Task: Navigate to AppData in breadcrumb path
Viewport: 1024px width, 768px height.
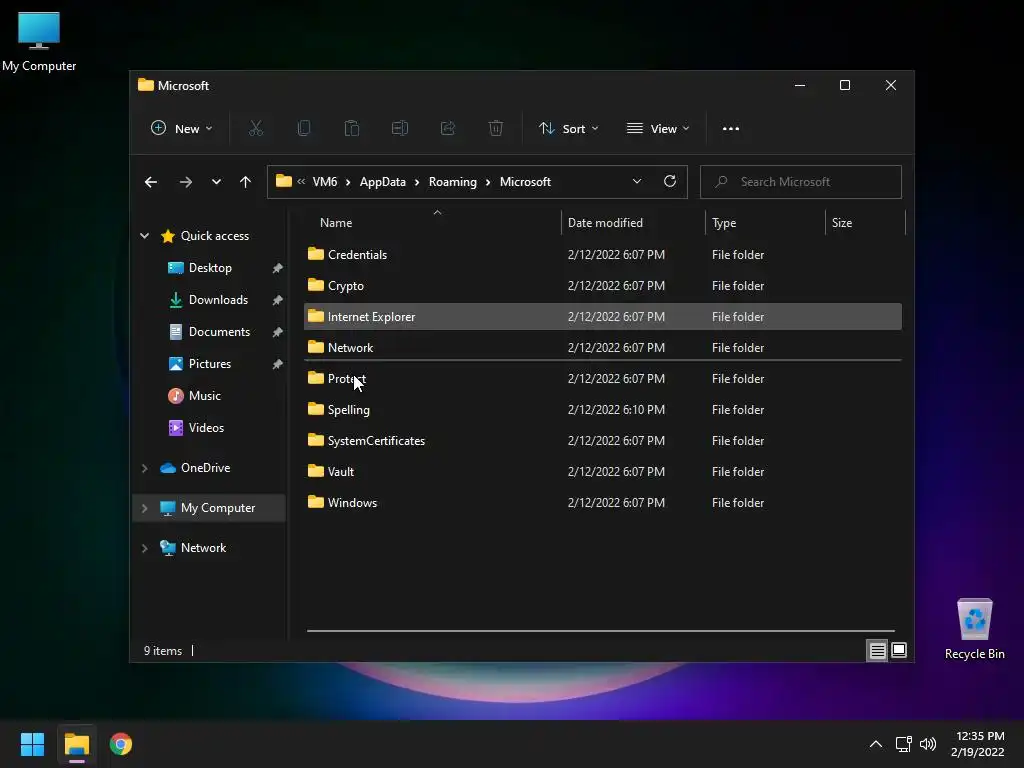Action: coord(383,182)
